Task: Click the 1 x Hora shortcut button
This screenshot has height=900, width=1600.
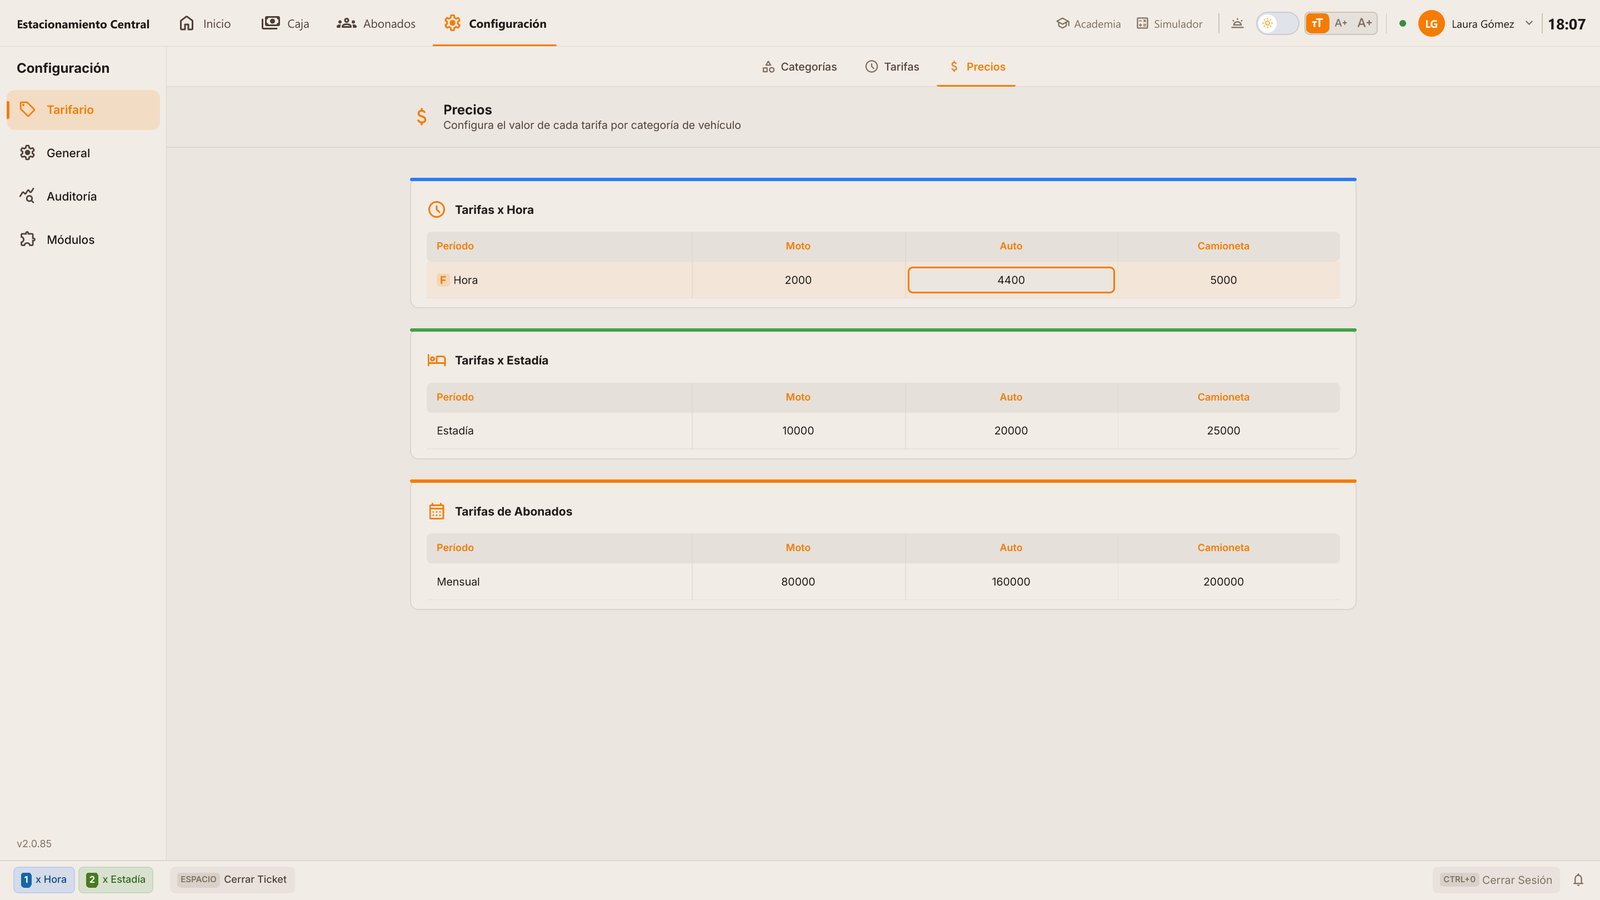Action: point(44,880)
